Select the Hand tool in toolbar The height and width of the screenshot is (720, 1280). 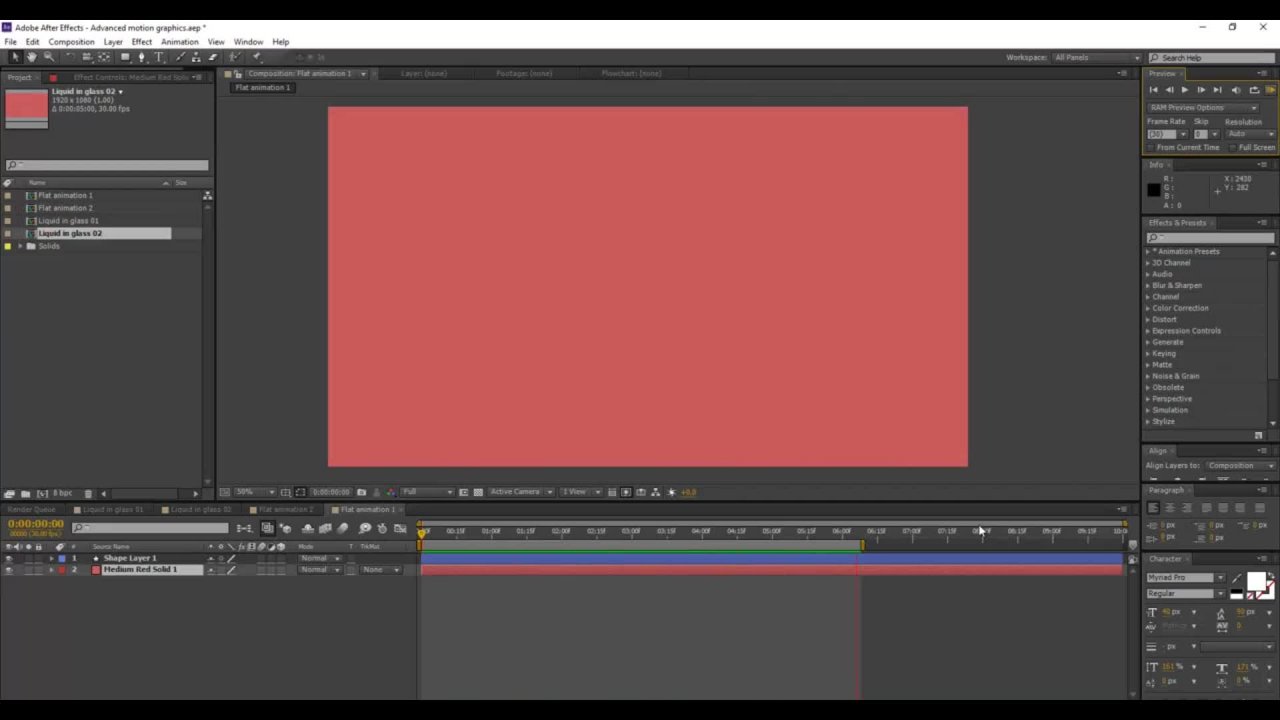point(31,57)
